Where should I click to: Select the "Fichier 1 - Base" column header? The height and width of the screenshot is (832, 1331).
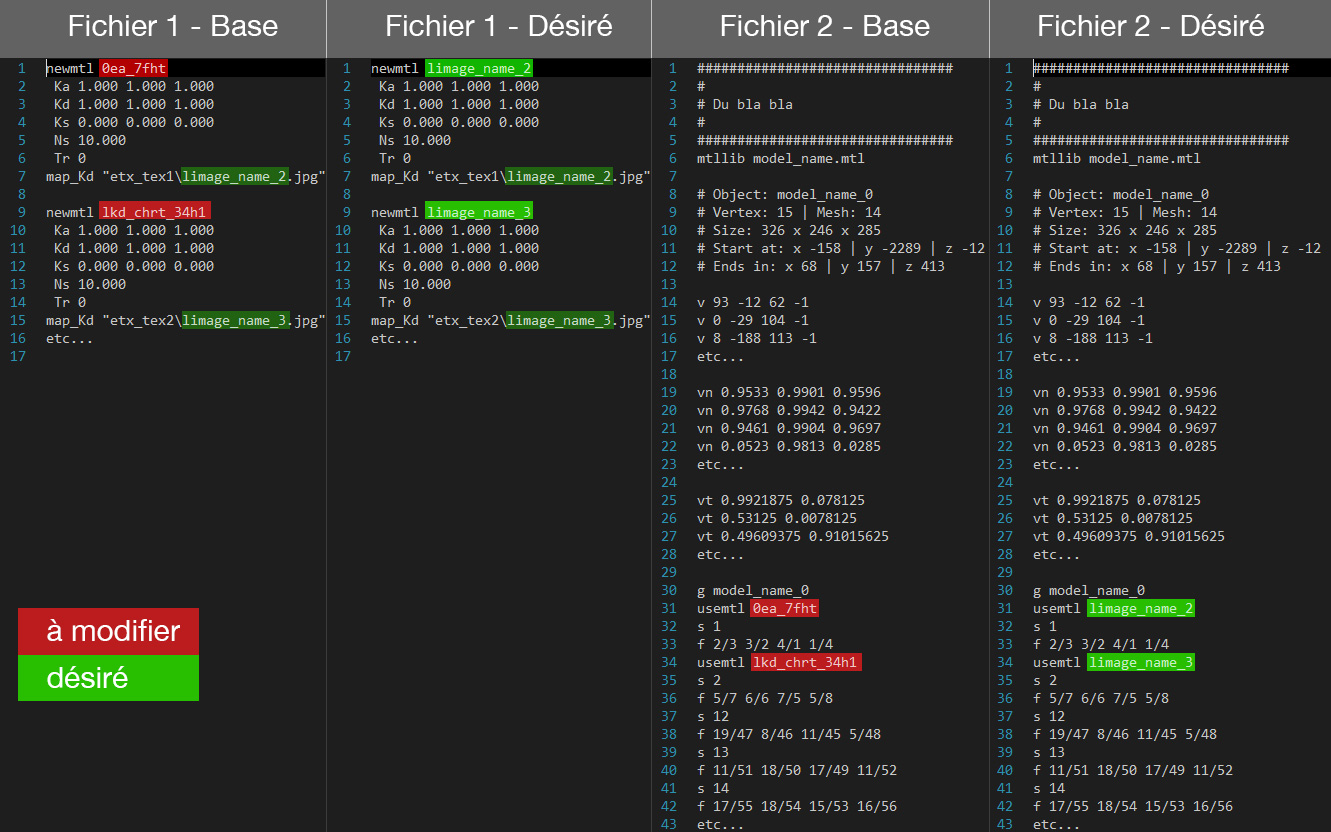coord(163,27)
